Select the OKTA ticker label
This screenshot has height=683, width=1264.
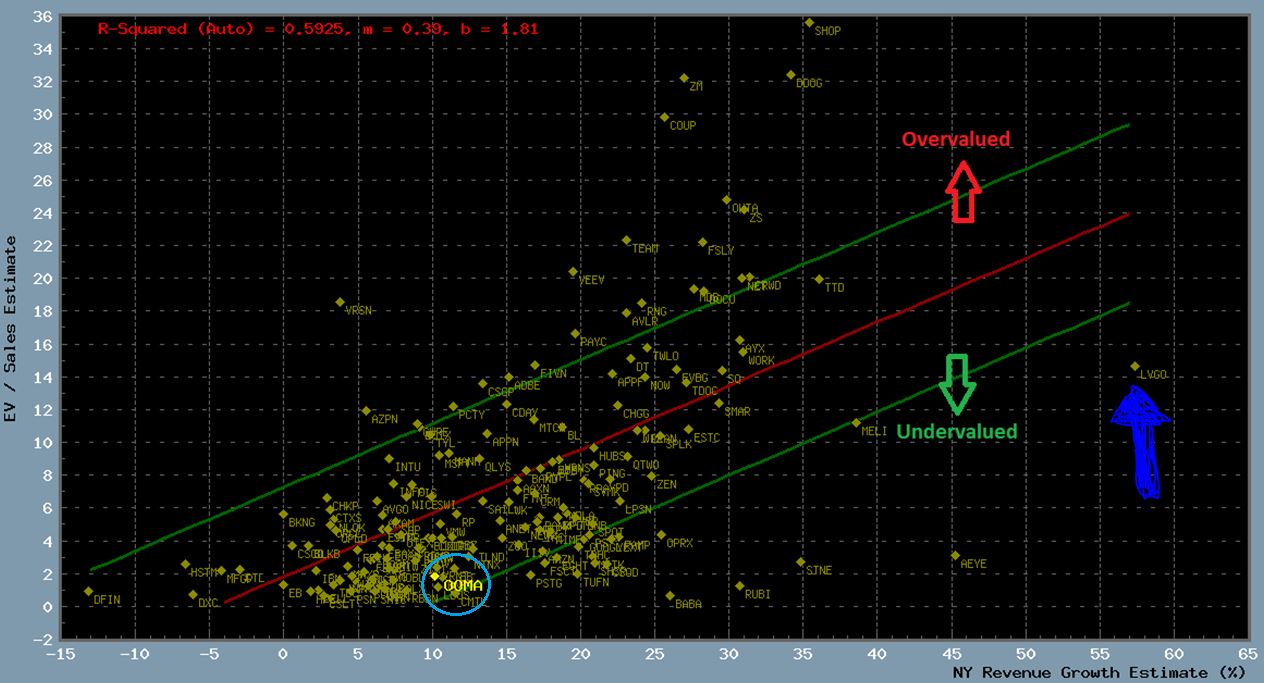point(745,209)
